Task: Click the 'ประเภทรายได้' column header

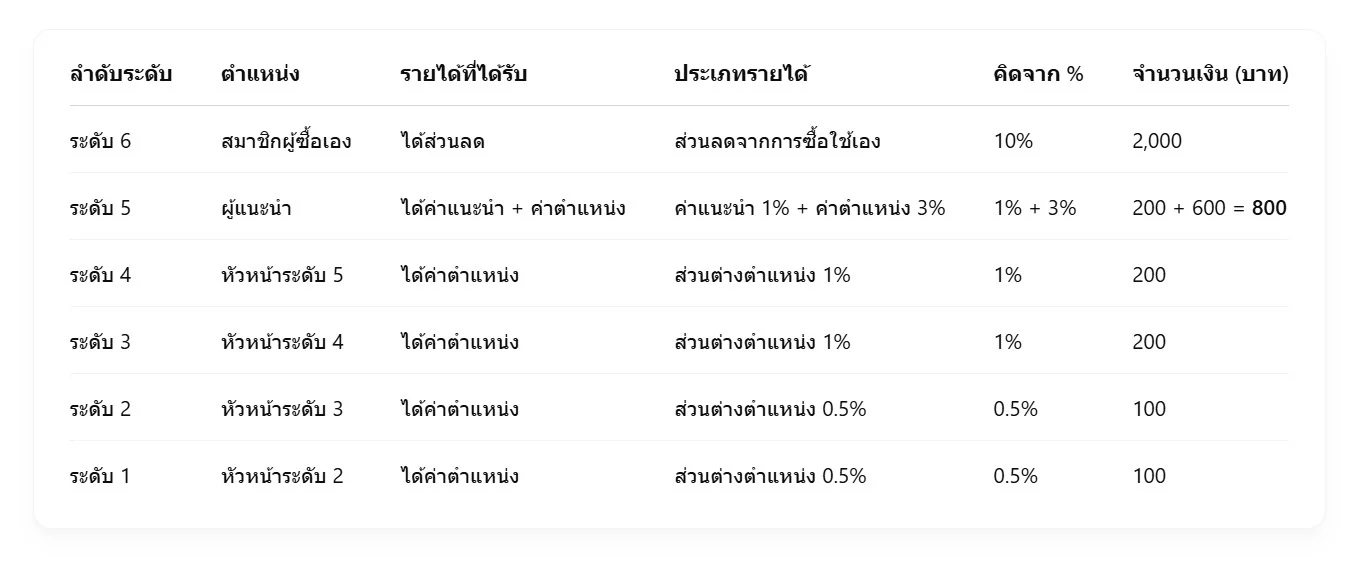Action: click(x=741, y=74)
